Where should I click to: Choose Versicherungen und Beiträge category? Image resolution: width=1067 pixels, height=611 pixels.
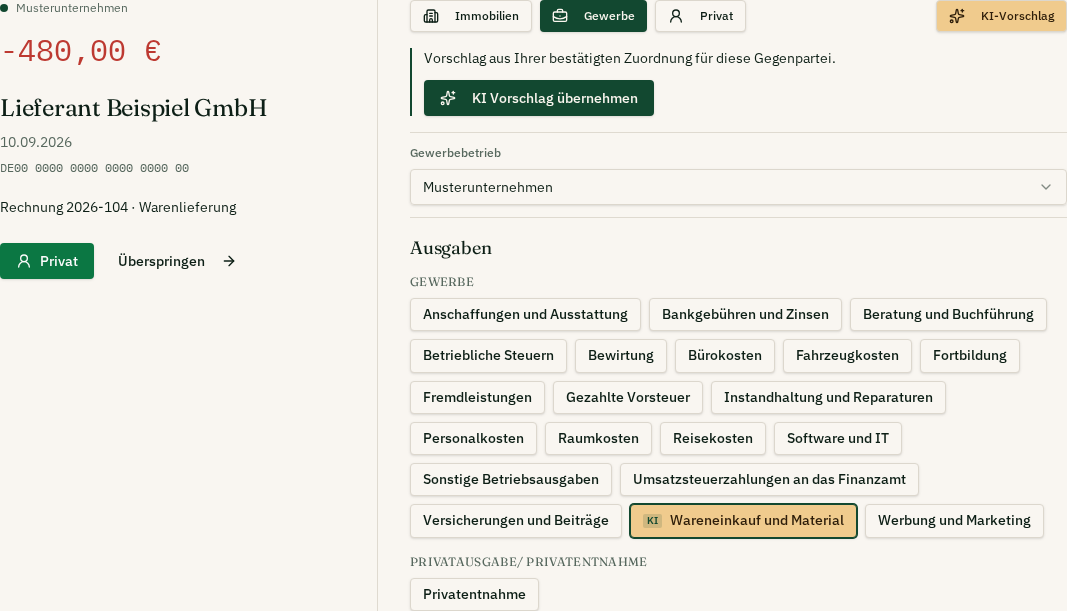pyautogui.click(x=516, y=521)
